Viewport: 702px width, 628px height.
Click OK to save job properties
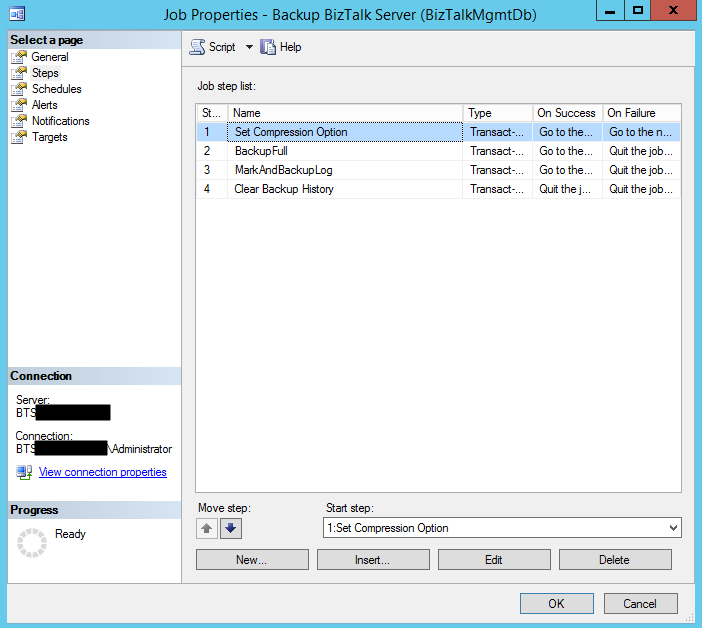click(556, 603)
